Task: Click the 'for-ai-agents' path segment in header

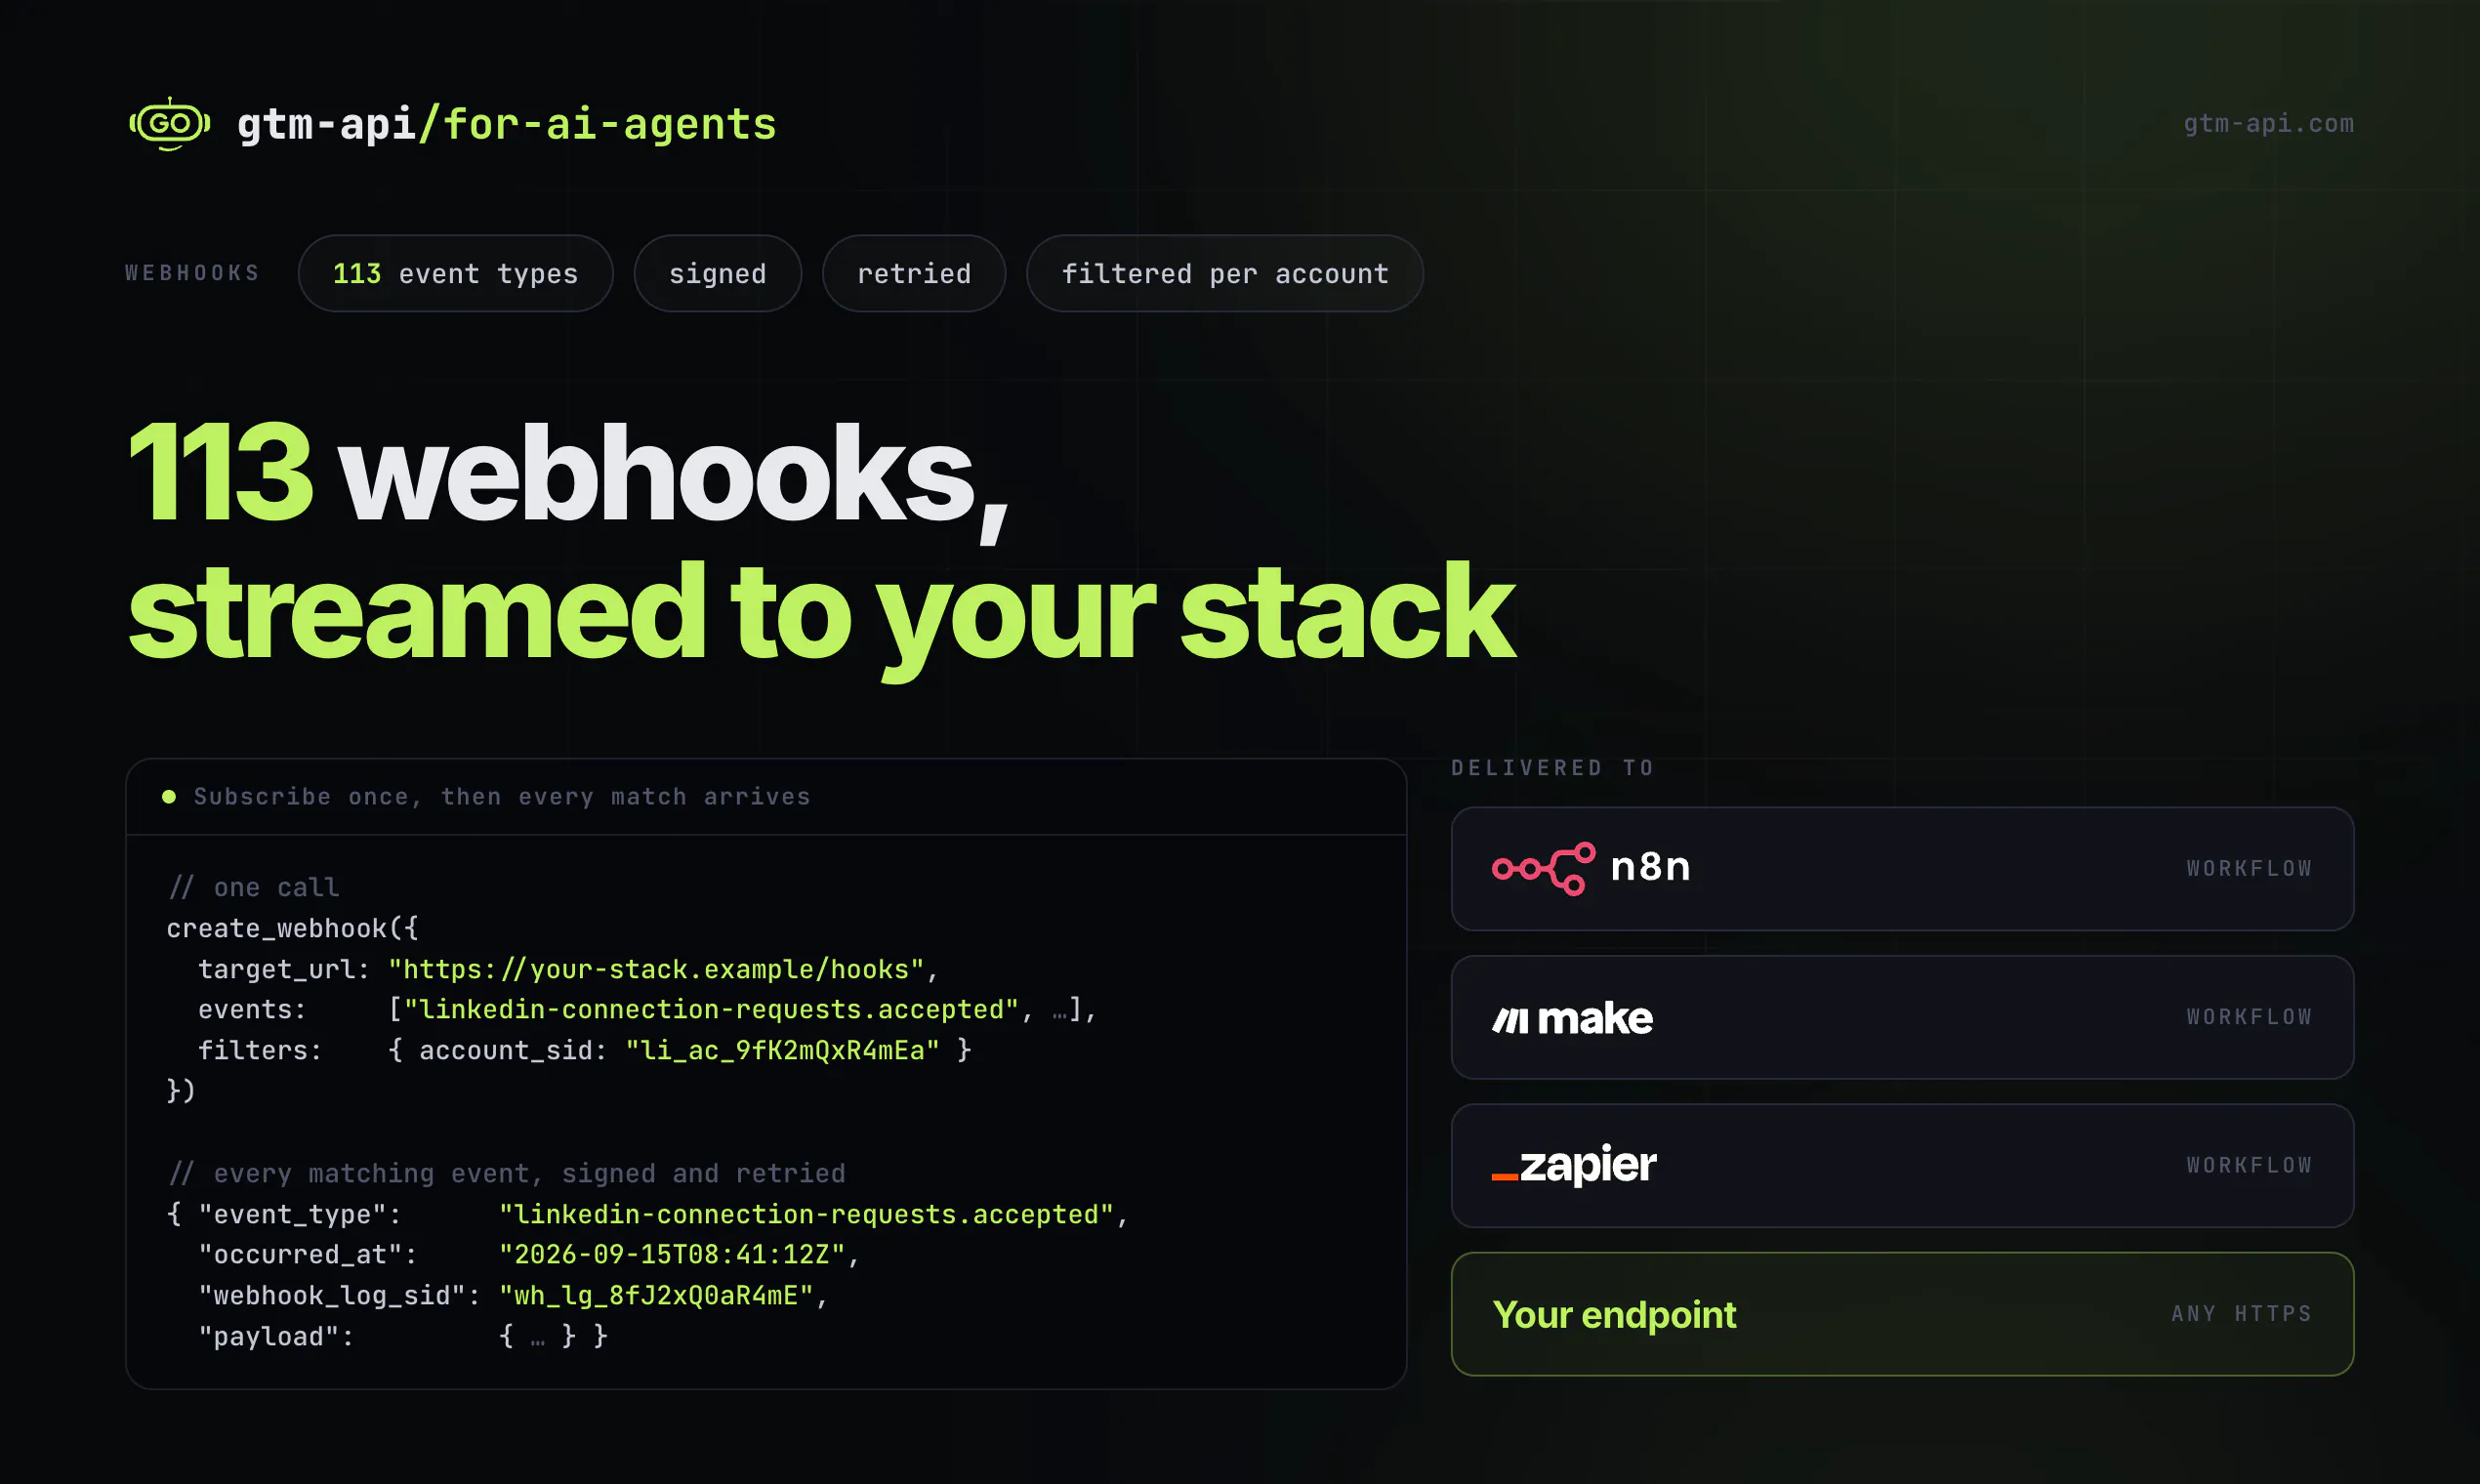Action: click(x=609, y=125)
